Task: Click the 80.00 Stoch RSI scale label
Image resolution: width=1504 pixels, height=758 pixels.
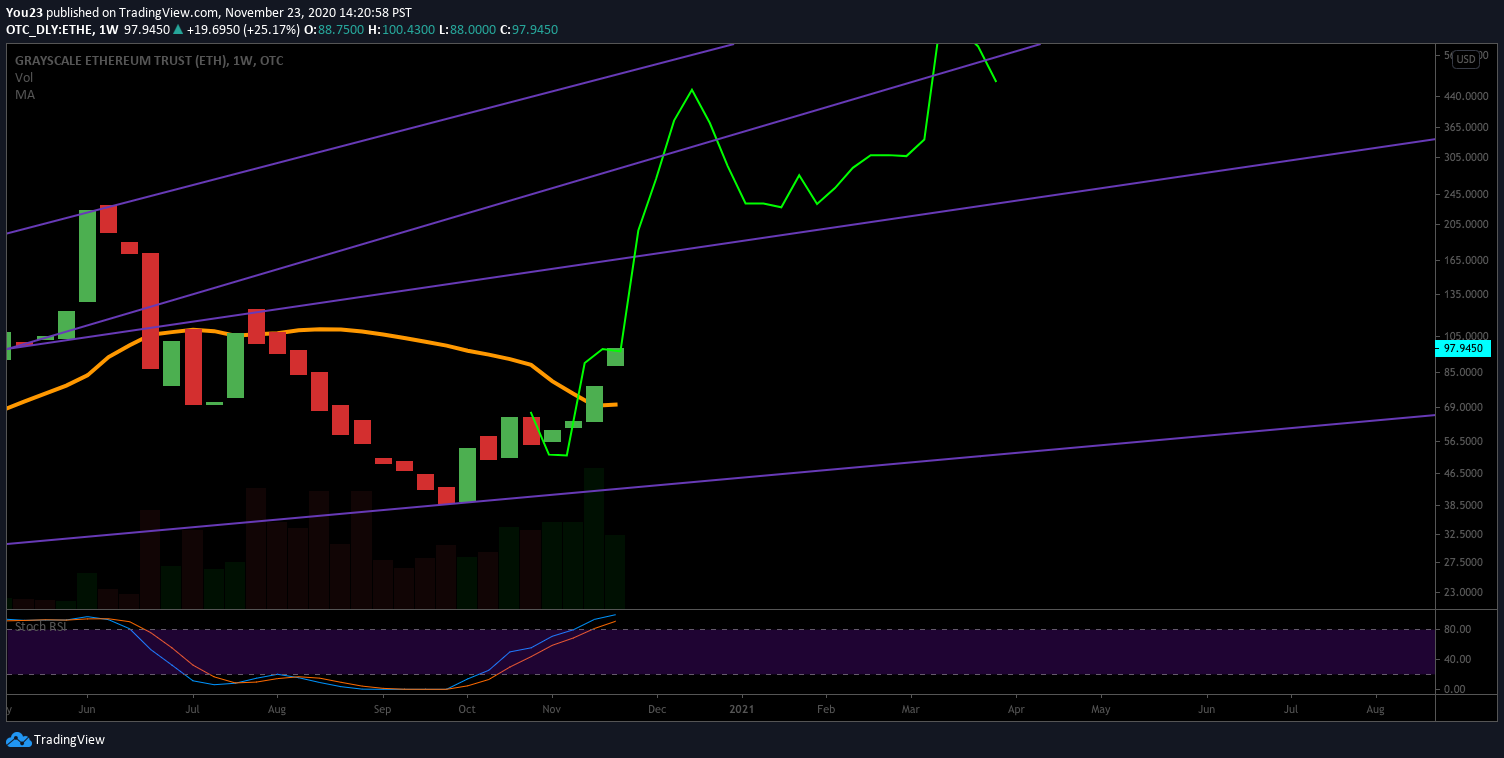Action: tap(1457, 629)
